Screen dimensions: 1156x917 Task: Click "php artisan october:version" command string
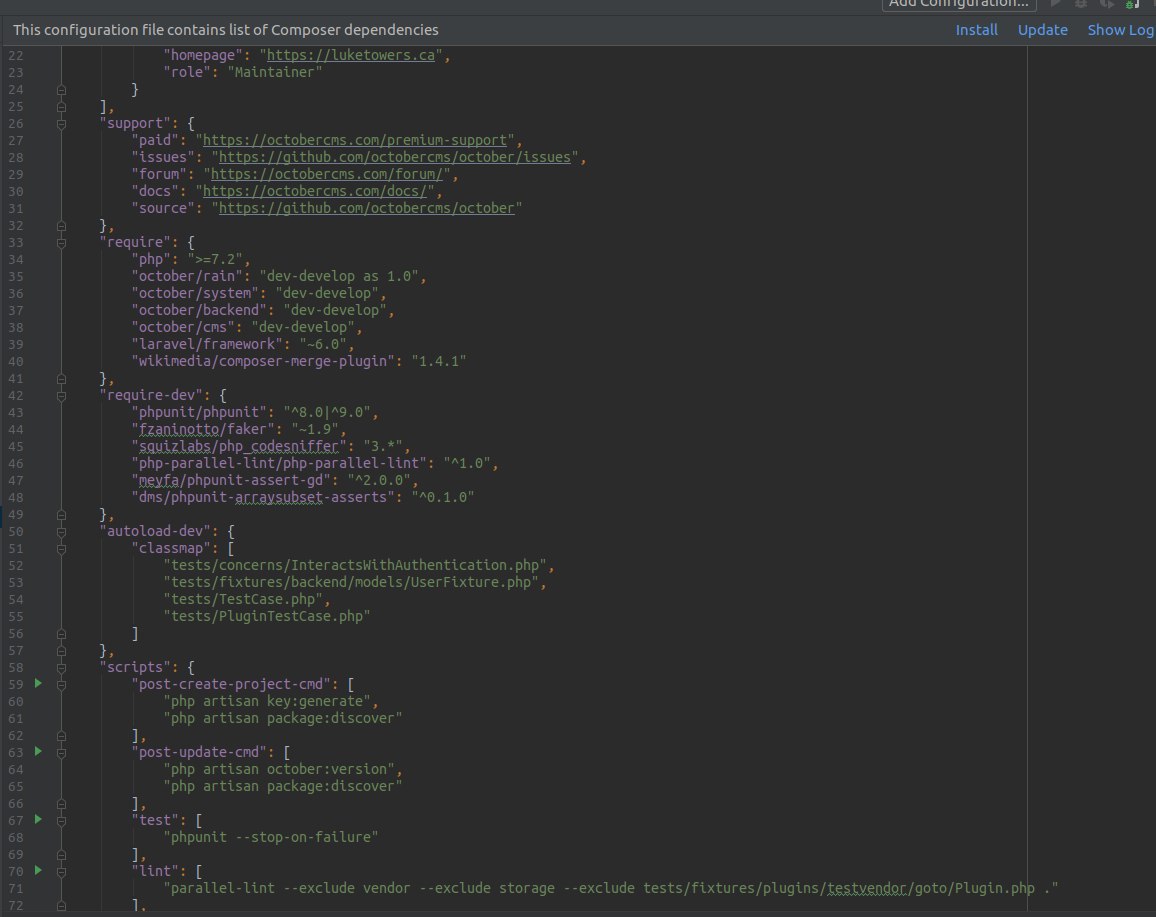point(279,769)
